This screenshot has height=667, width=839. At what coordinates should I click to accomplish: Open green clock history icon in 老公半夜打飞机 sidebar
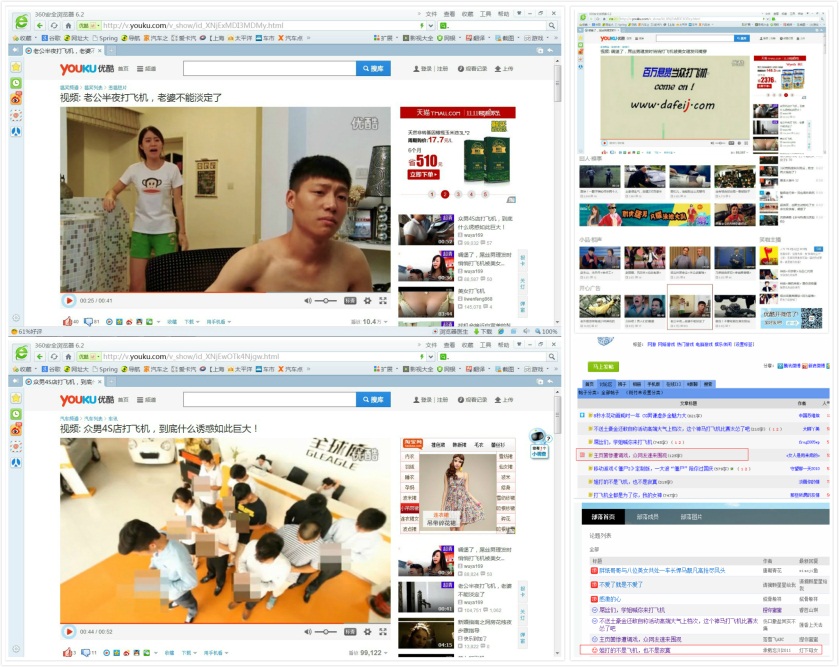pos(16,83)
